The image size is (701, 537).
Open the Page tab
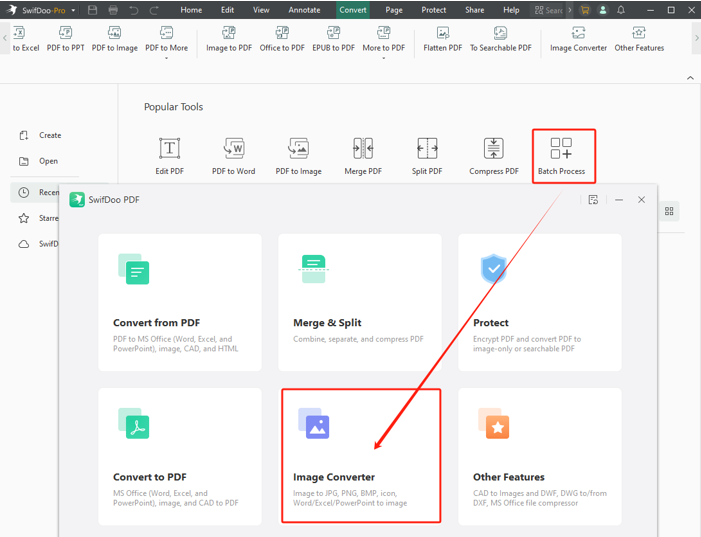point(394,10)
